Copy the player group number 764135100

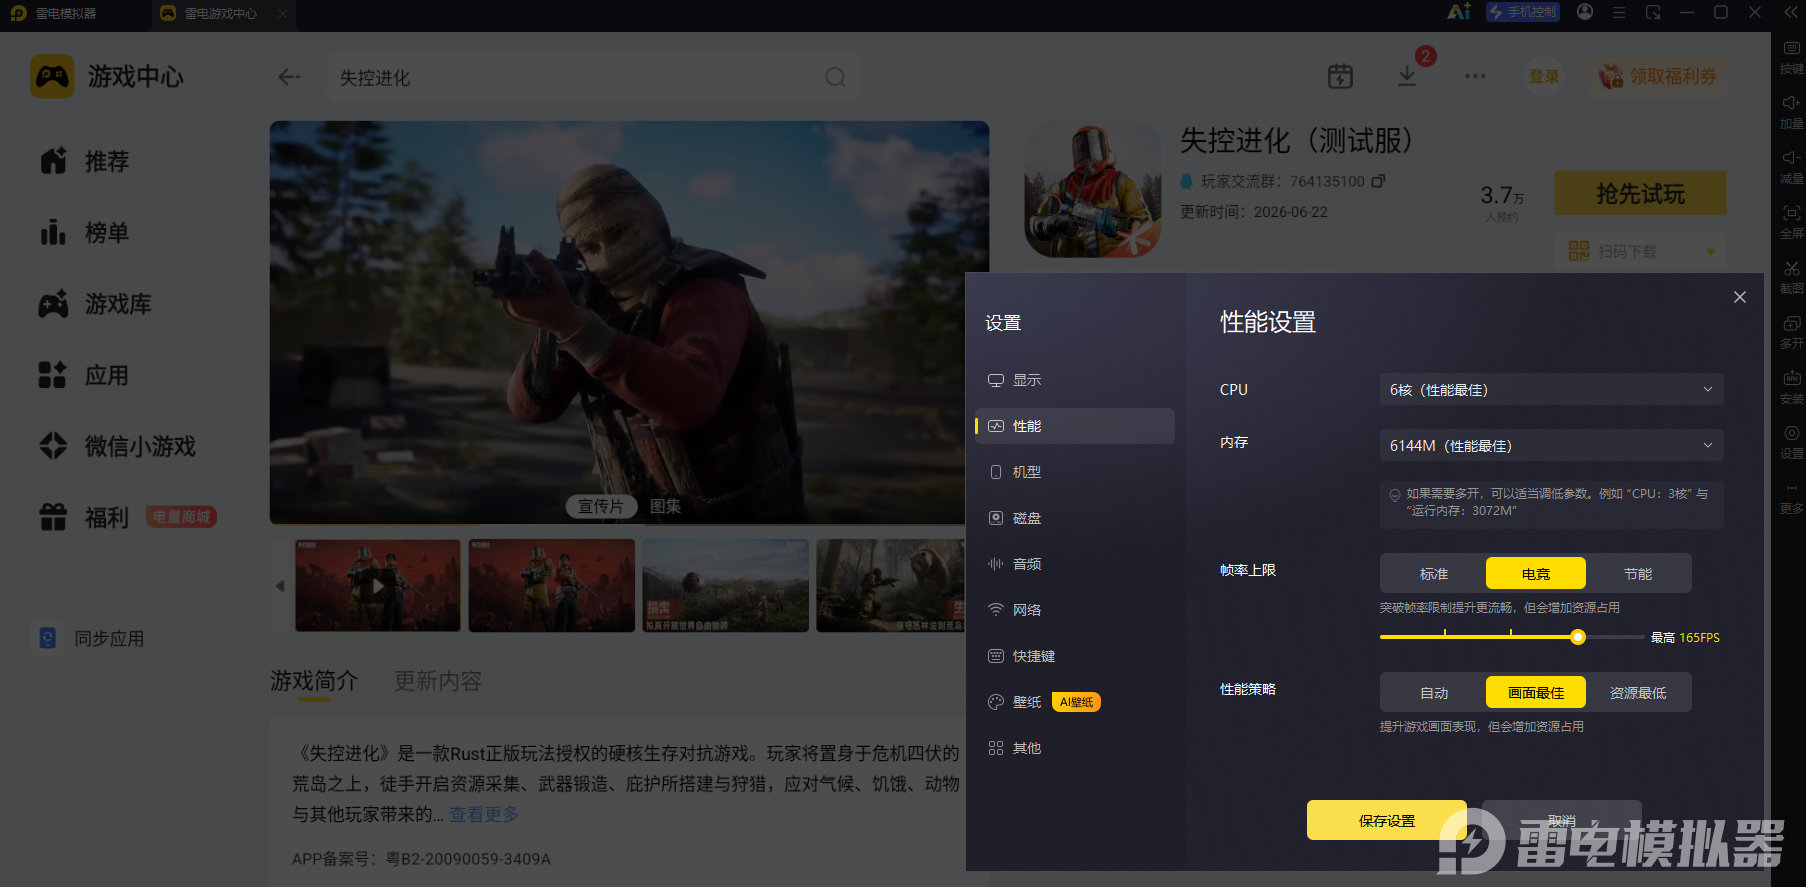(x=1378, y=181)
